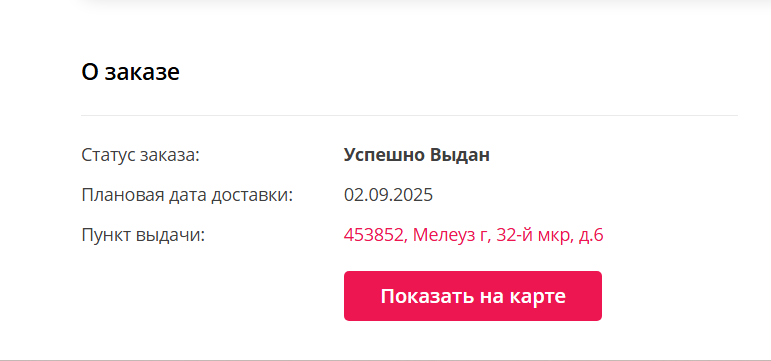Click the horizontal divider below the heading

(409, 116)
